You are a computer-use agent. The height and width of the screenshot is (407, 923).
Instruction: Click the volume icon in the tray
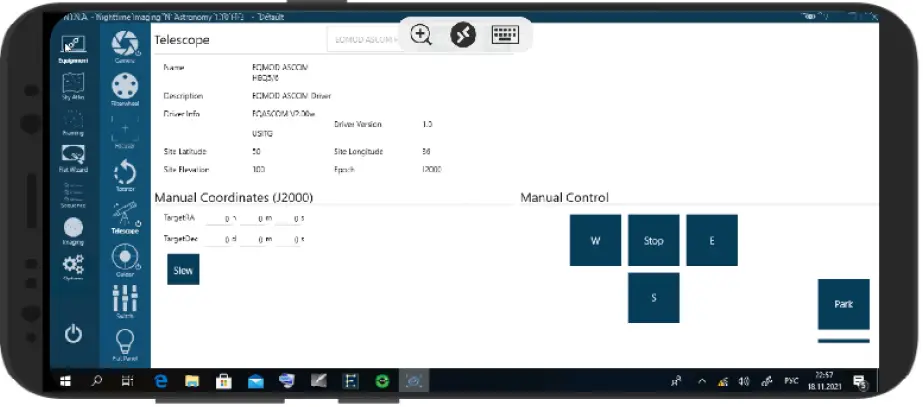744,382
